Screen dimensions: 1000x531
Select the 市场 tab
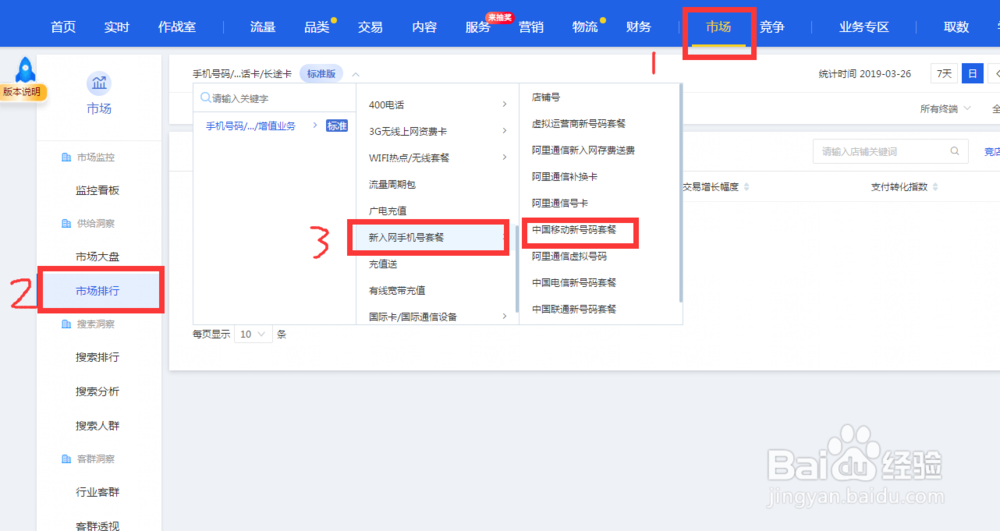(x=718, y=27)
